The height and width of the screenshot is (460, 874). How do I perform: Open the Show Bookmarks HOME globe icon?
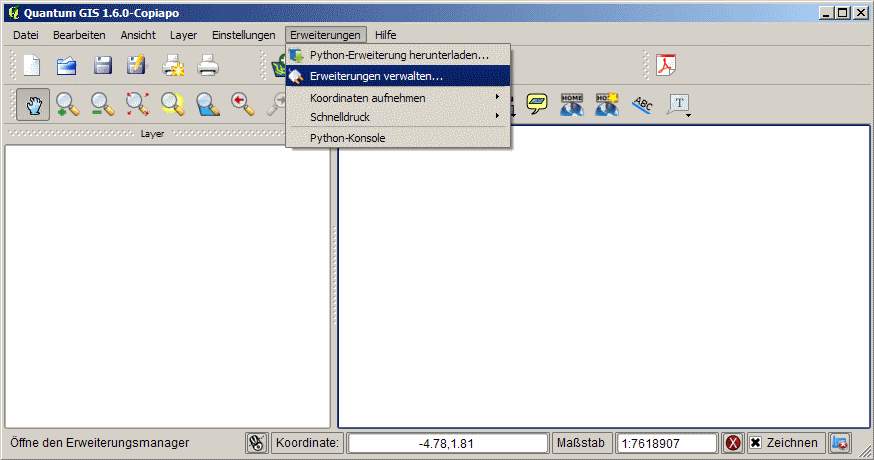coord(572,104)
